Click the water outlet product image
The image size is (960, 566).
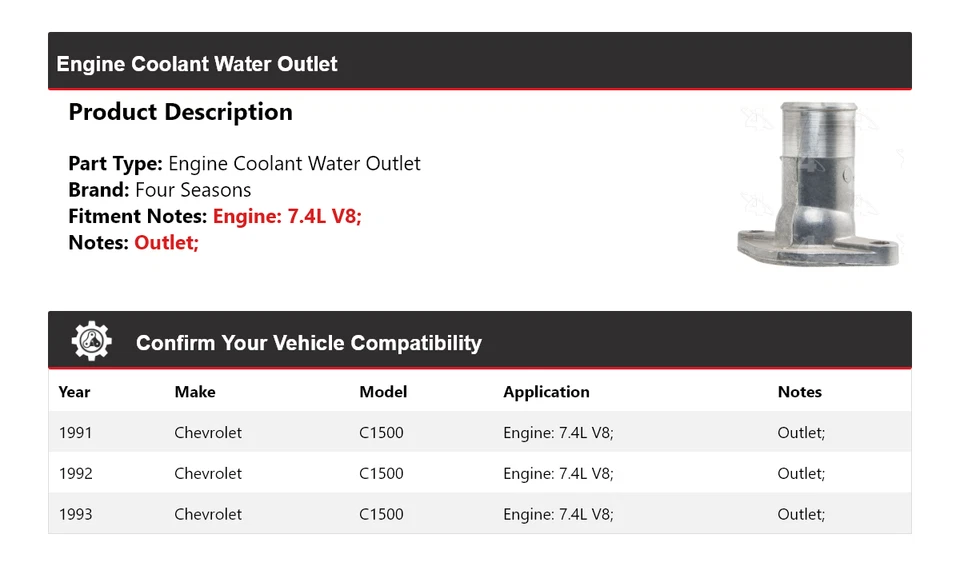pos(819,186)
